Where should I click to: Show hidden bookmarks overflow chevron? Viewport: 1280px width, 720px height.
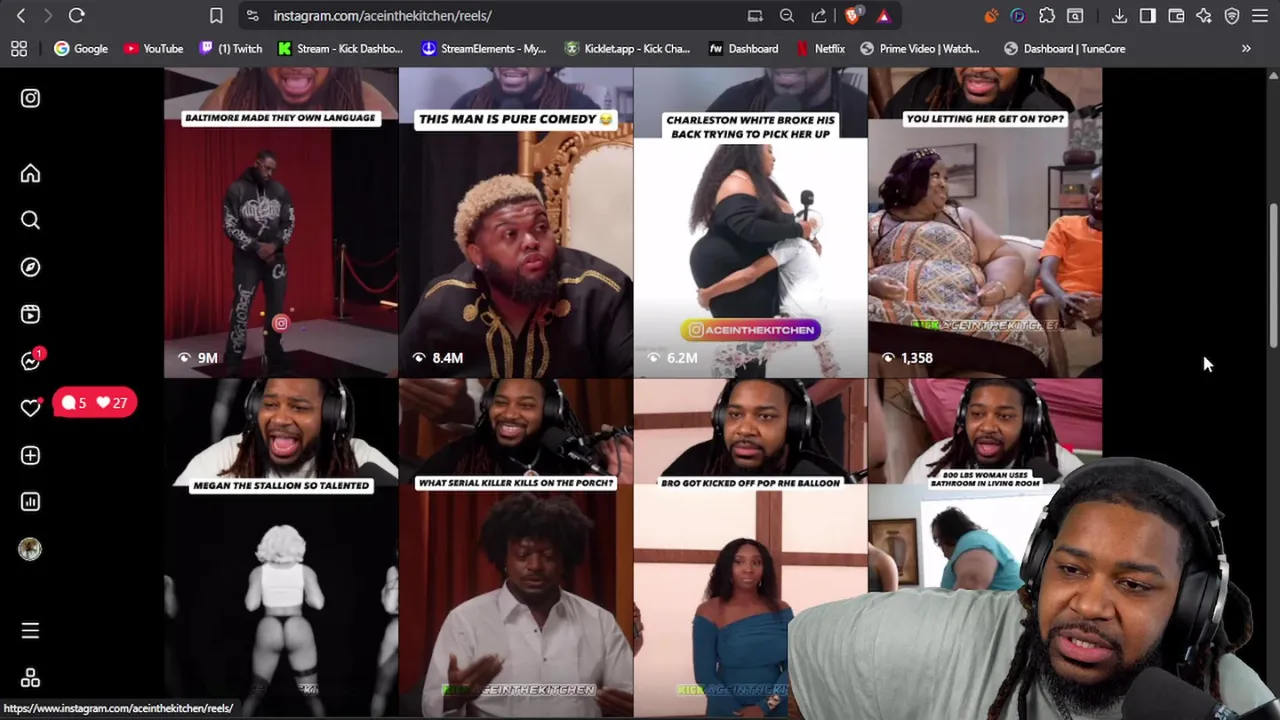(1246, 48)
